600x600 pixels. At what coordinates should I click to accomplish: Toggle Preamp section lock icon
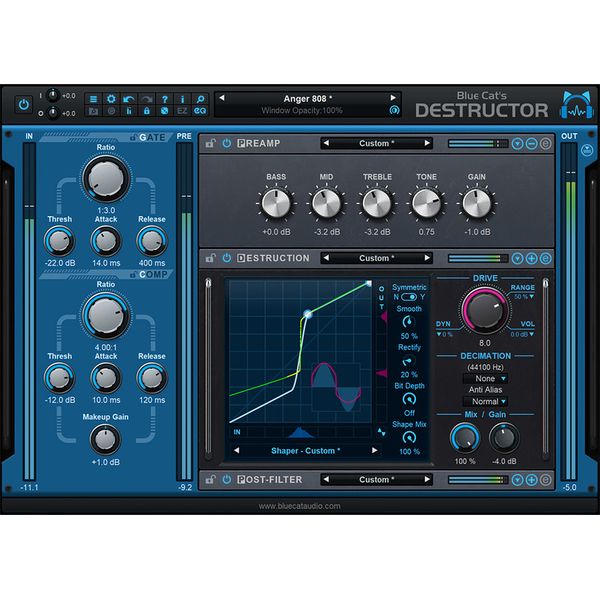(x=210, y=143)
